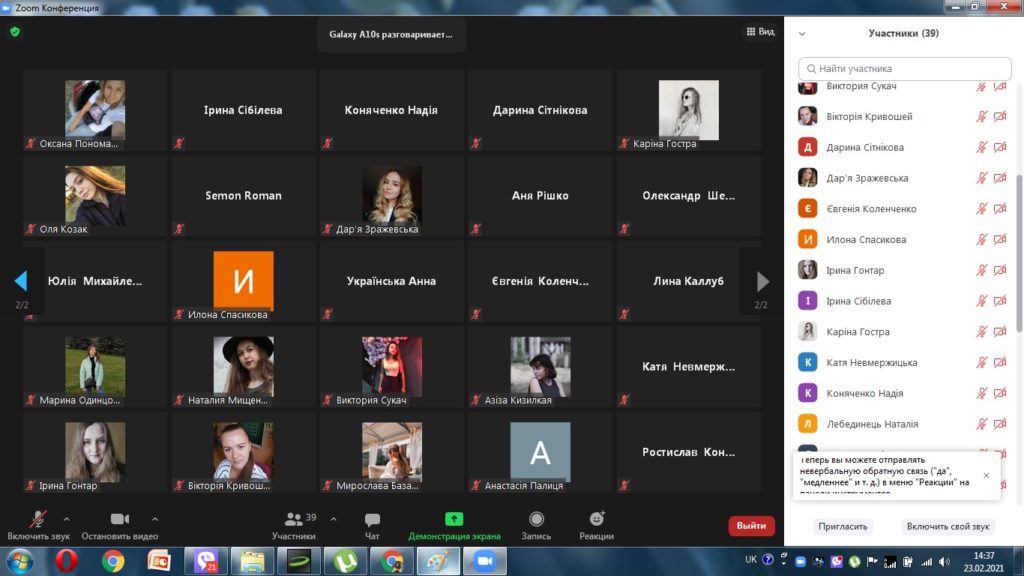The width and height of the screenshot is (1024, 576).
Task: Click the Остановить видео camera icon
Action: [x=120, y=520]
